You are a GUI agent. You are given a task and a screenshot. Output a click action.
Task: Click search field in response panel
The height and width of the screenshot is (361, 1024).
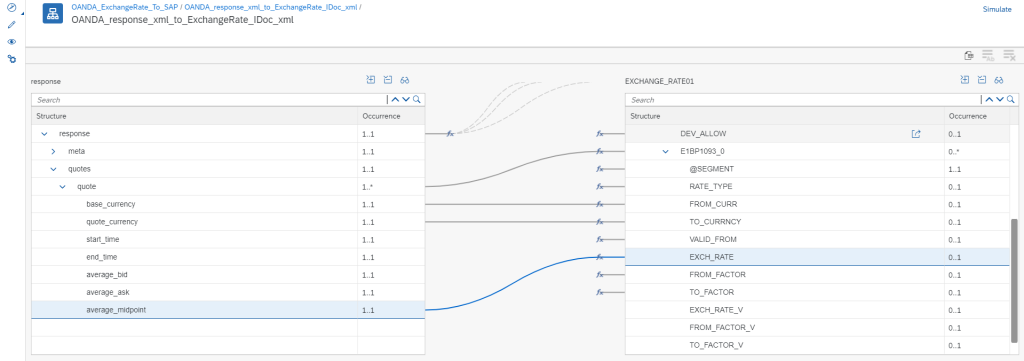[x=209, y=100]
